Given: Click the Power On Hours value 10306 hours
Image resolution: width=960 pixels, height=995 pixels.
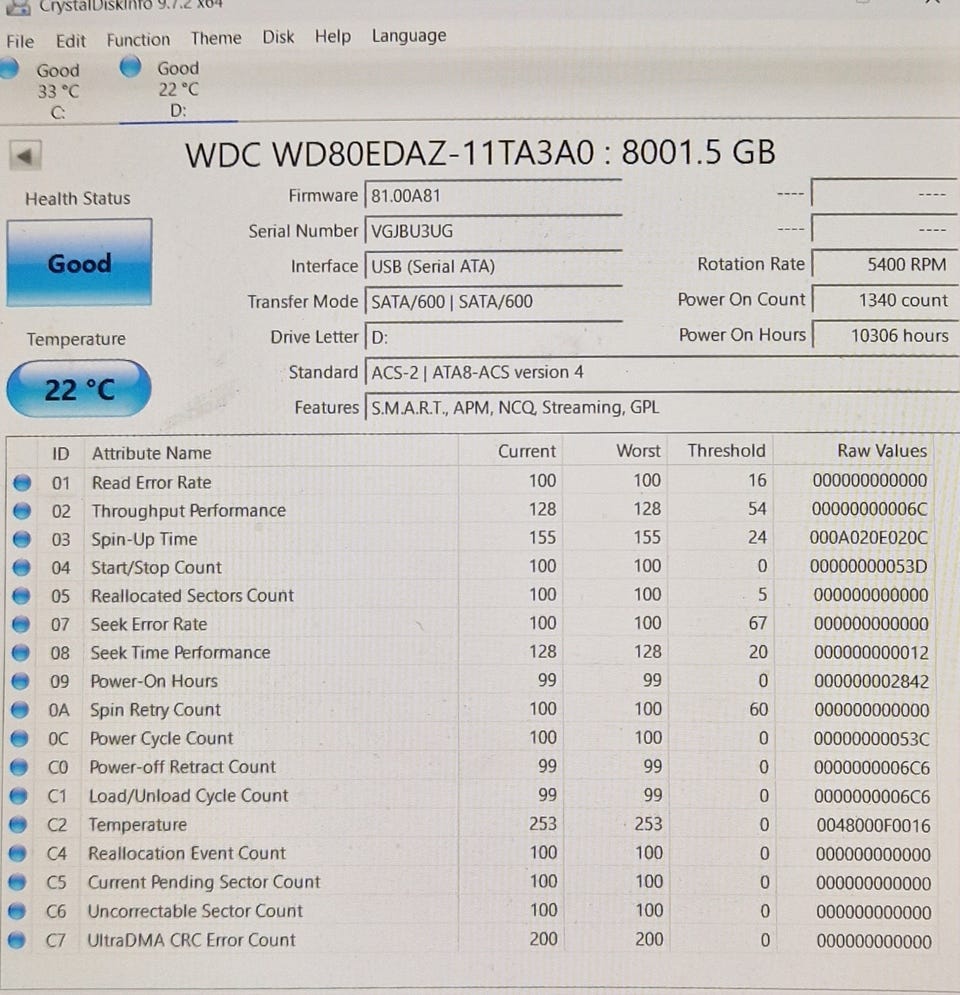Looking at the screenshot, I should click(884, 335).
